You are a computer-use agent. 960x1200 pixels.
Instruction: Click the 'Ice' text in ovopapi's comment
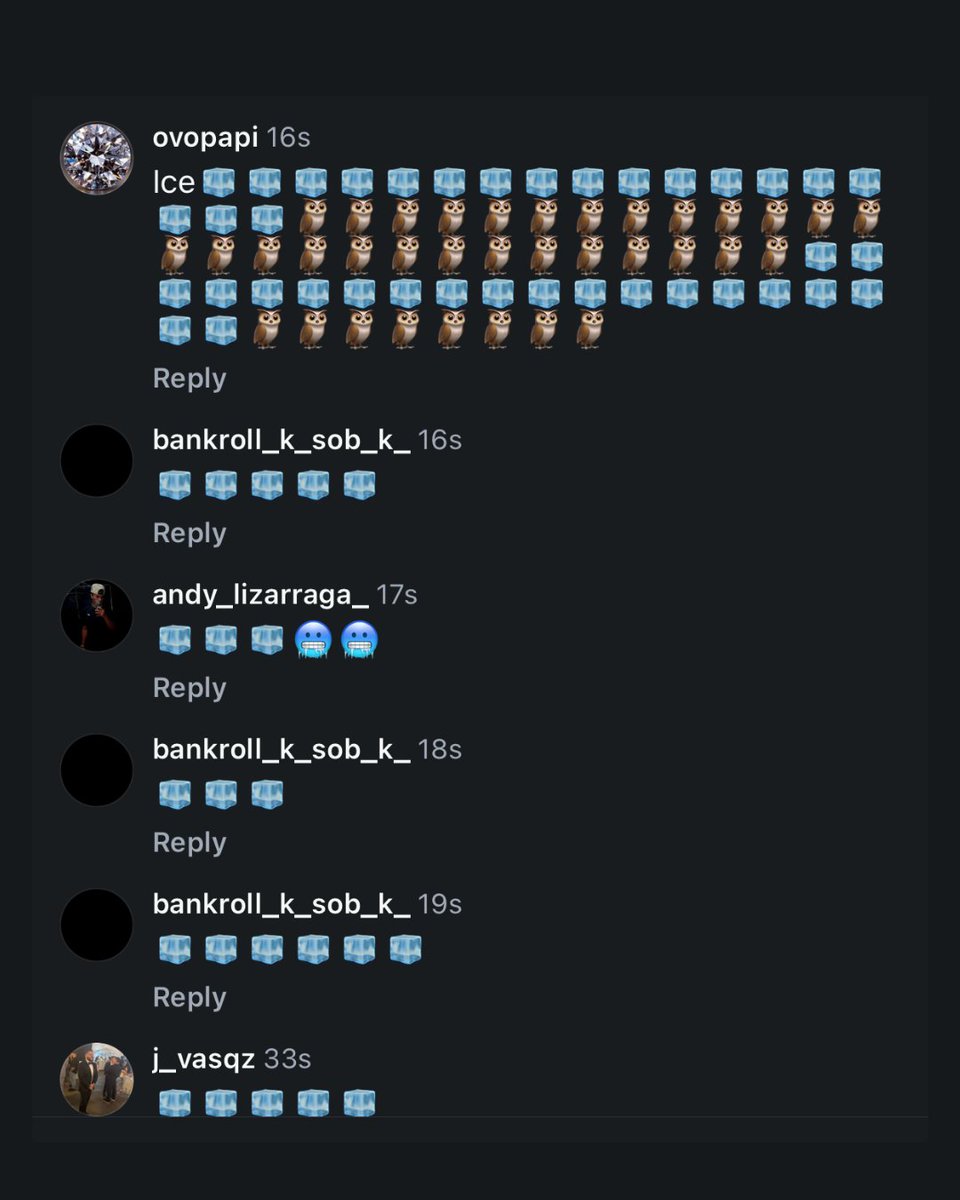(174, 182)
